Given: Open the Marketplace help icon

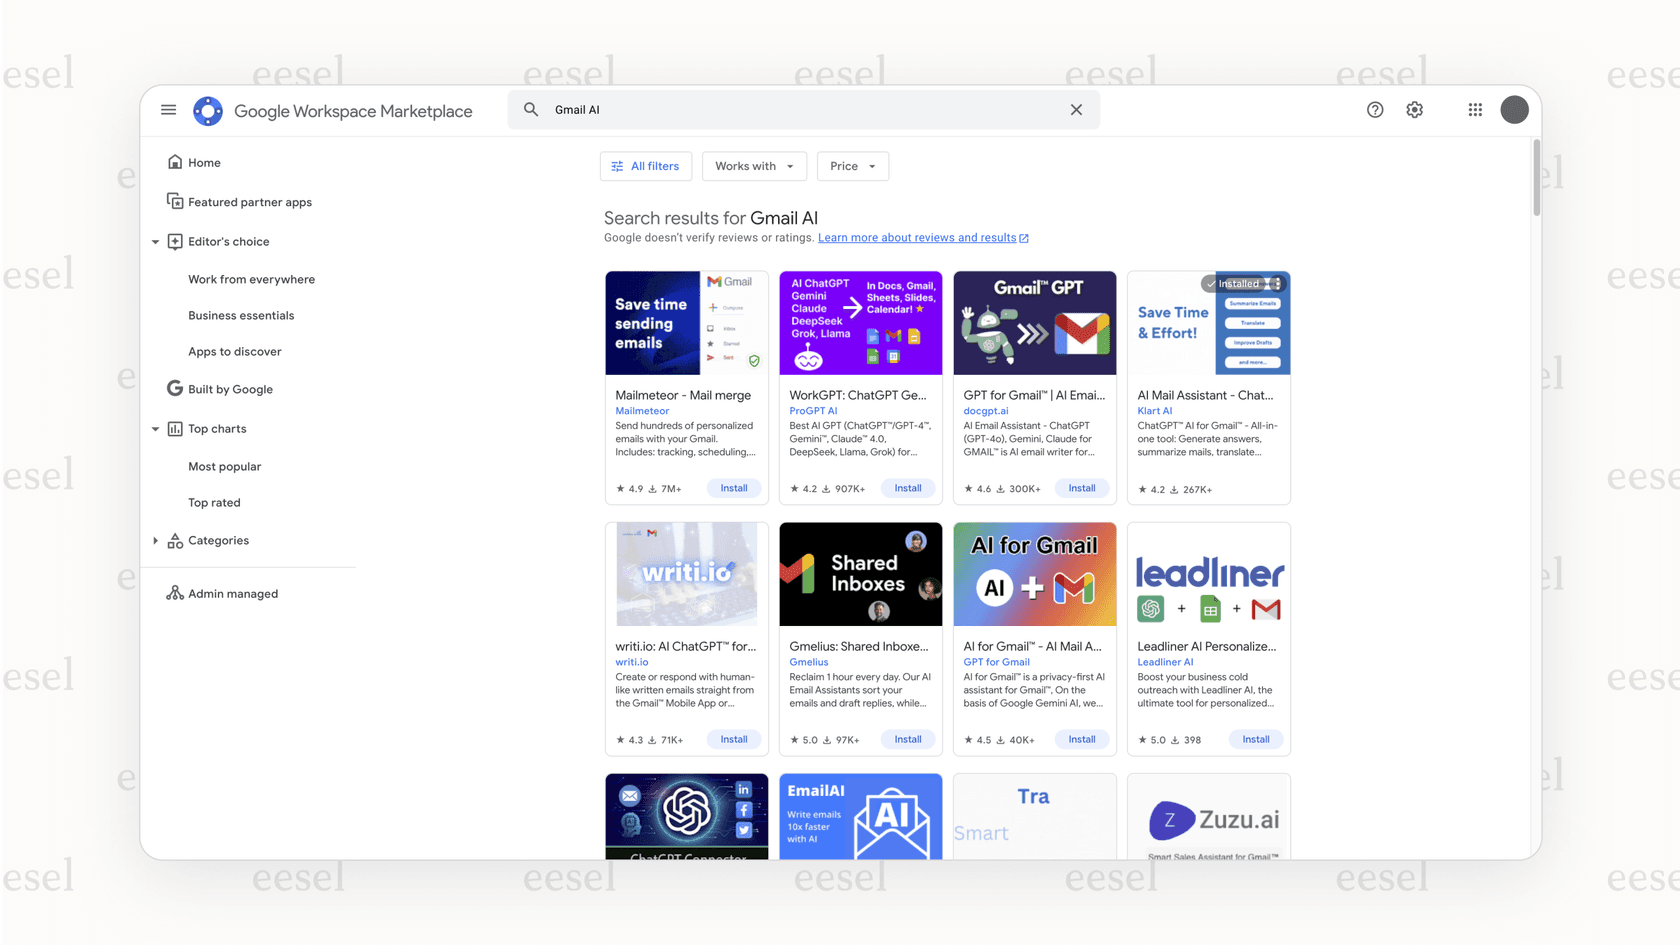Looking at the screenshot, I should (x=1375, y=110).
